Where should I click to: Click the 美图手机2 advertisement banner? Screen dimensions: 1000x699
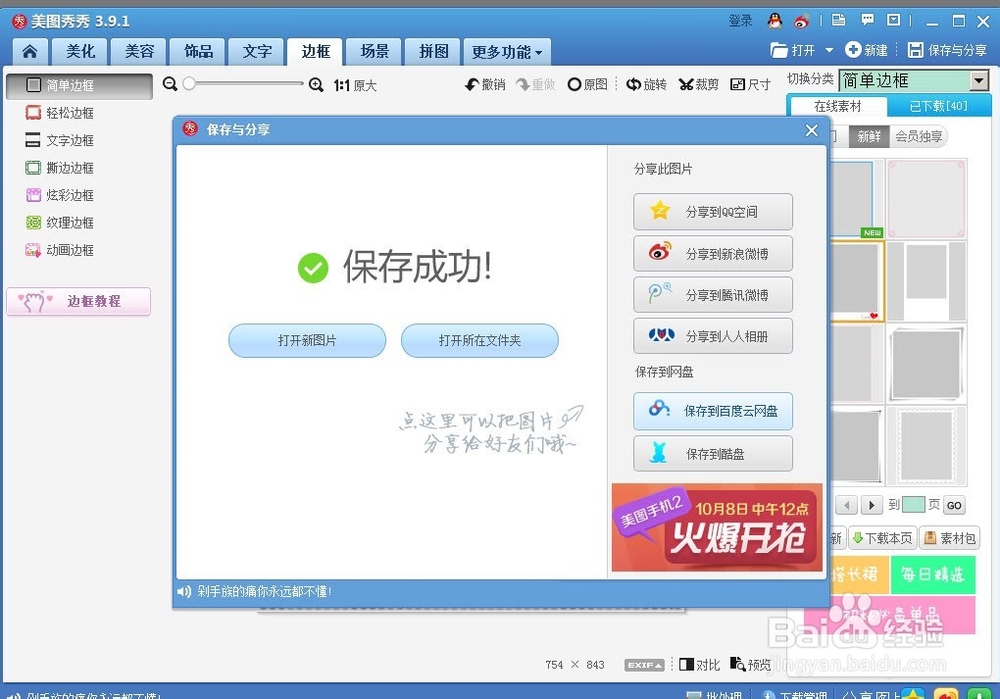717,527
